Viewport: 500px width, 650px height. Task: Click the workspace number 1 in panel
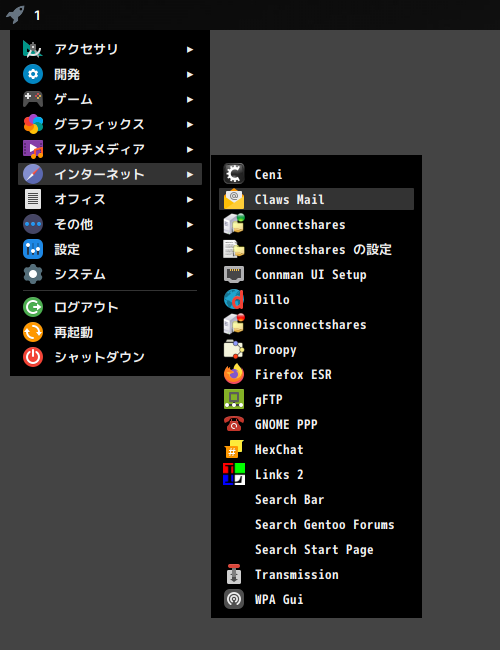[37, 16]
